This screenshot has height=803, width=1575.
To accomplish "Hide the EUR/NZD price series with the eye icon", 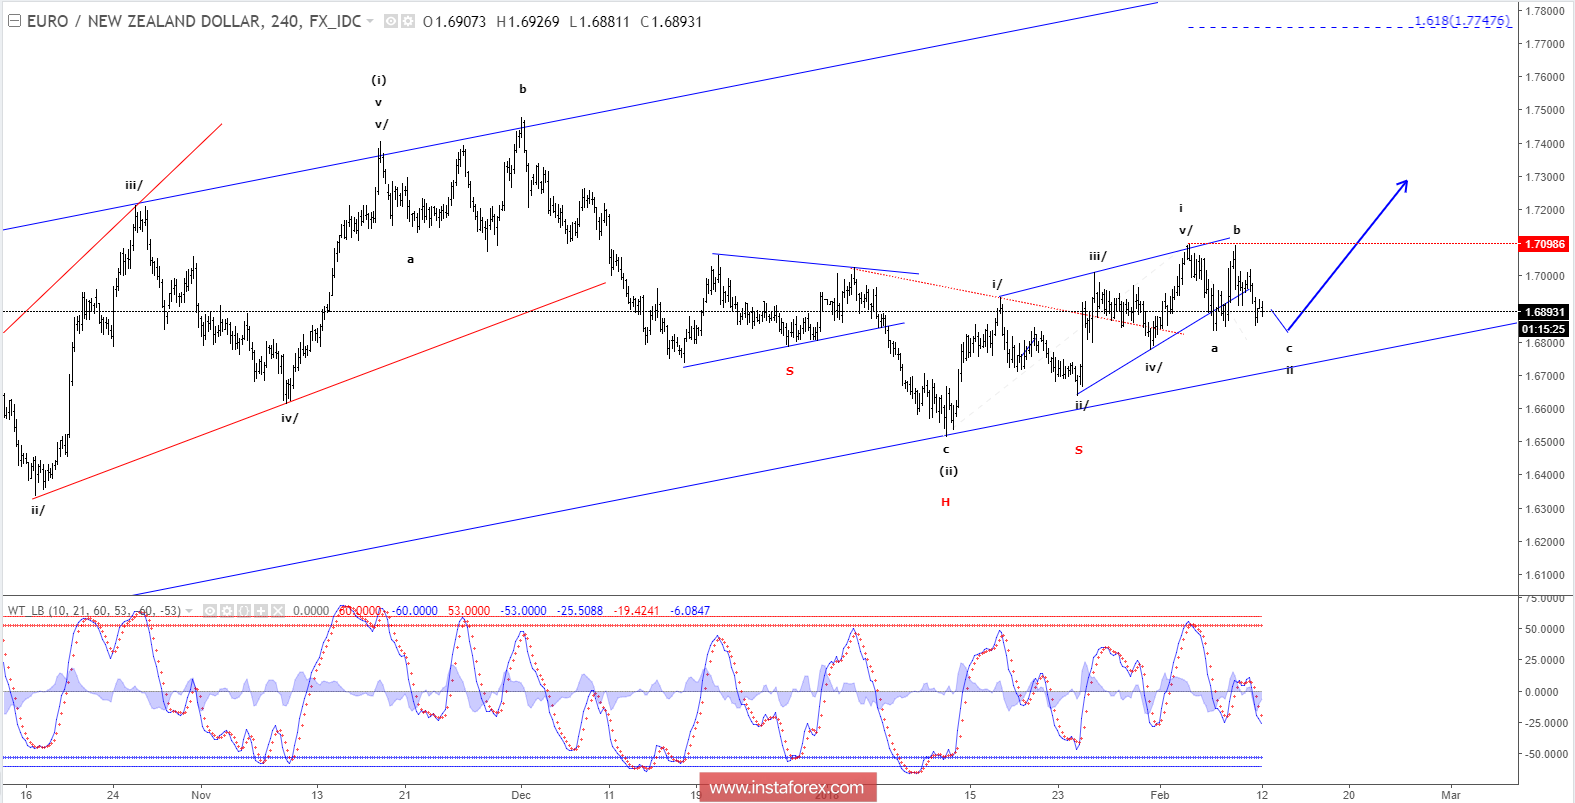I will pyautogui.click(x=391, y=21).
